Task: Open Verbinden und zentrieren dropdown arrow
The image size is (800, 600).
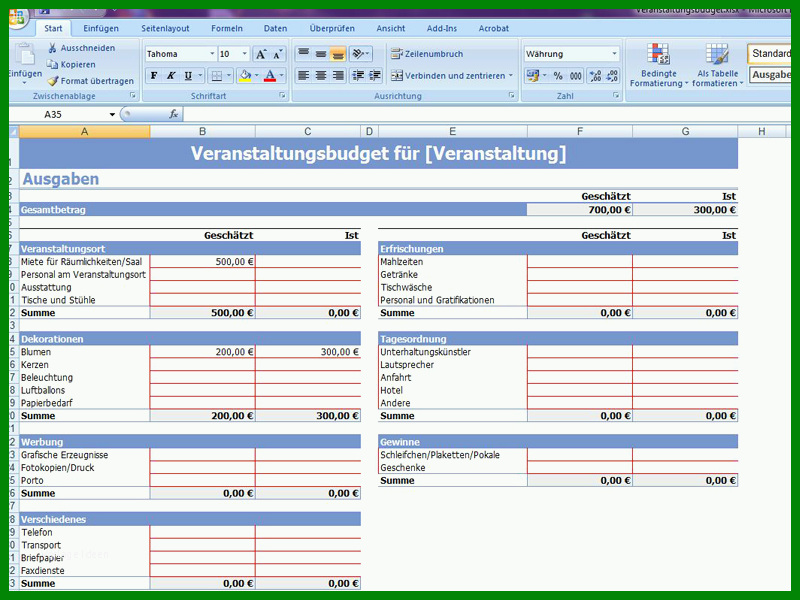Action: coord(511,76)
